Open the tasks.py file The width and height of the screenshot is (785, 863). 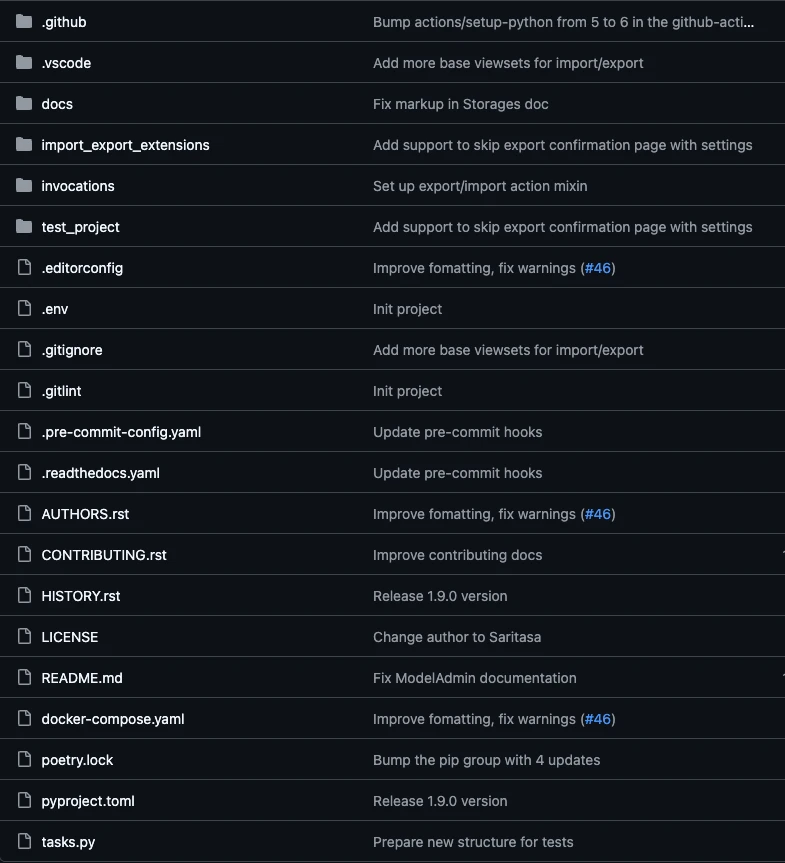coord(67,841)
